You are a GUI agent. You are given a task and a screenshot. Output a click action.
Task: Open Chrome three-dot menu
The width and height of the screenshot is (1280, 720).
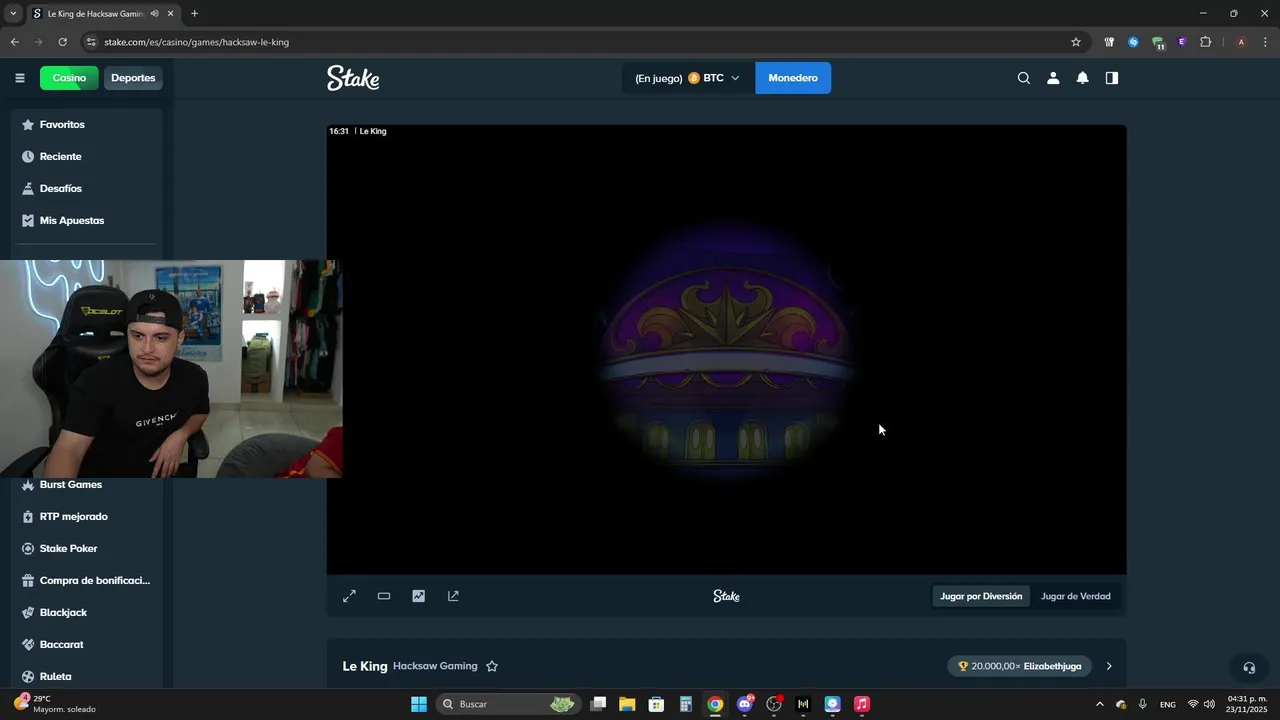click(x=1265, y=42)
